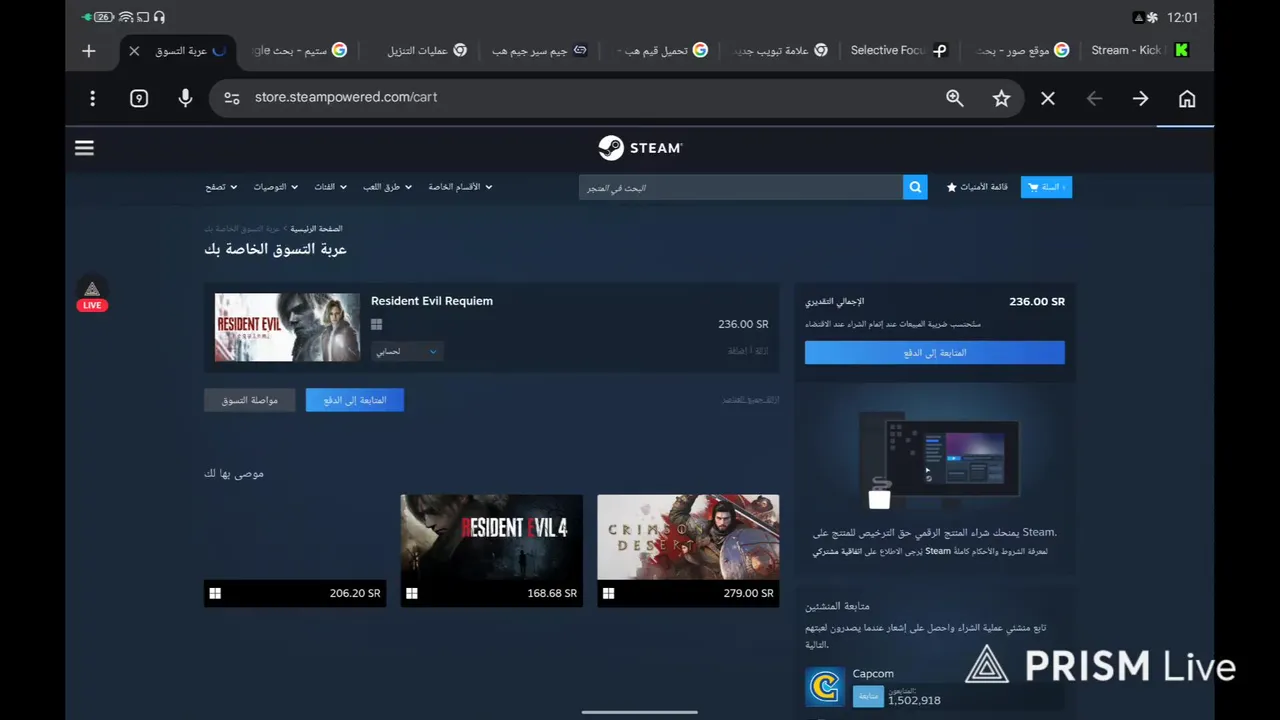Click the Resident Evil Requiem title link
This screenshot has height=720, width=1280.
(432, 301)
